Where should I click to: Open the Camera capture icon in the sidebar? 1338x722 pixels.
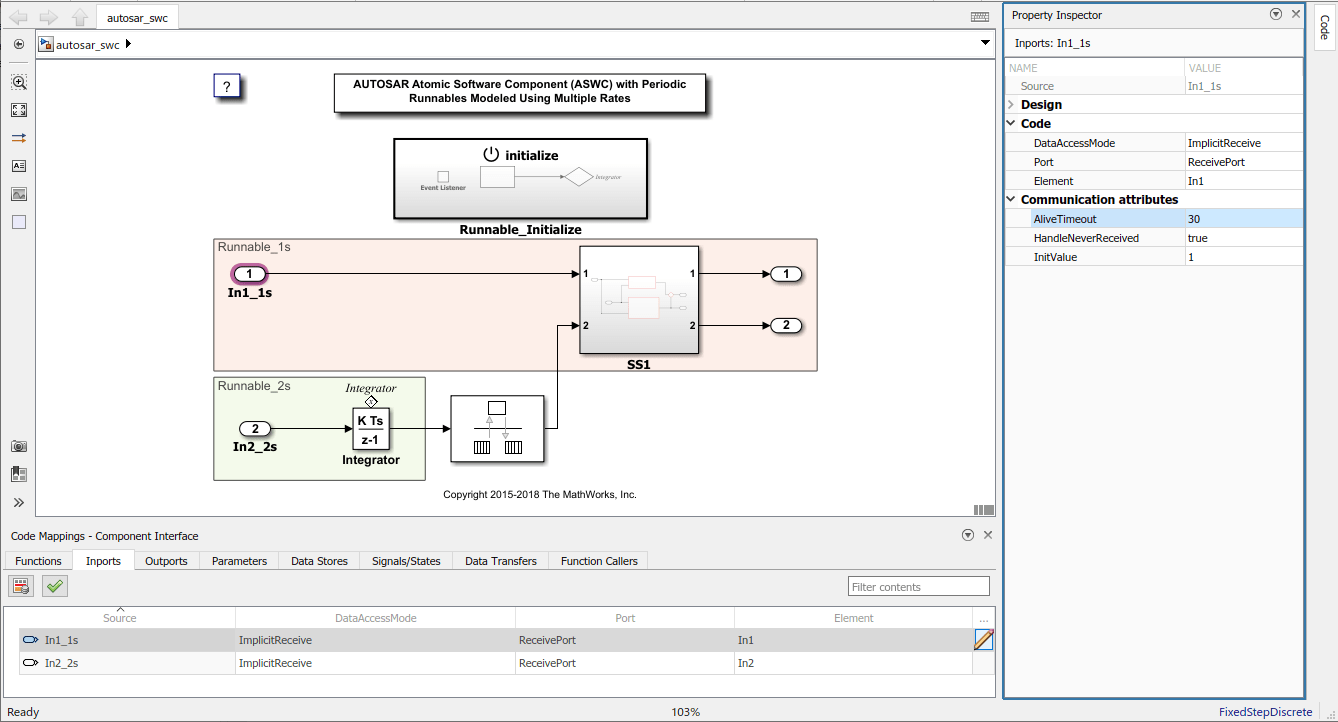18,446
